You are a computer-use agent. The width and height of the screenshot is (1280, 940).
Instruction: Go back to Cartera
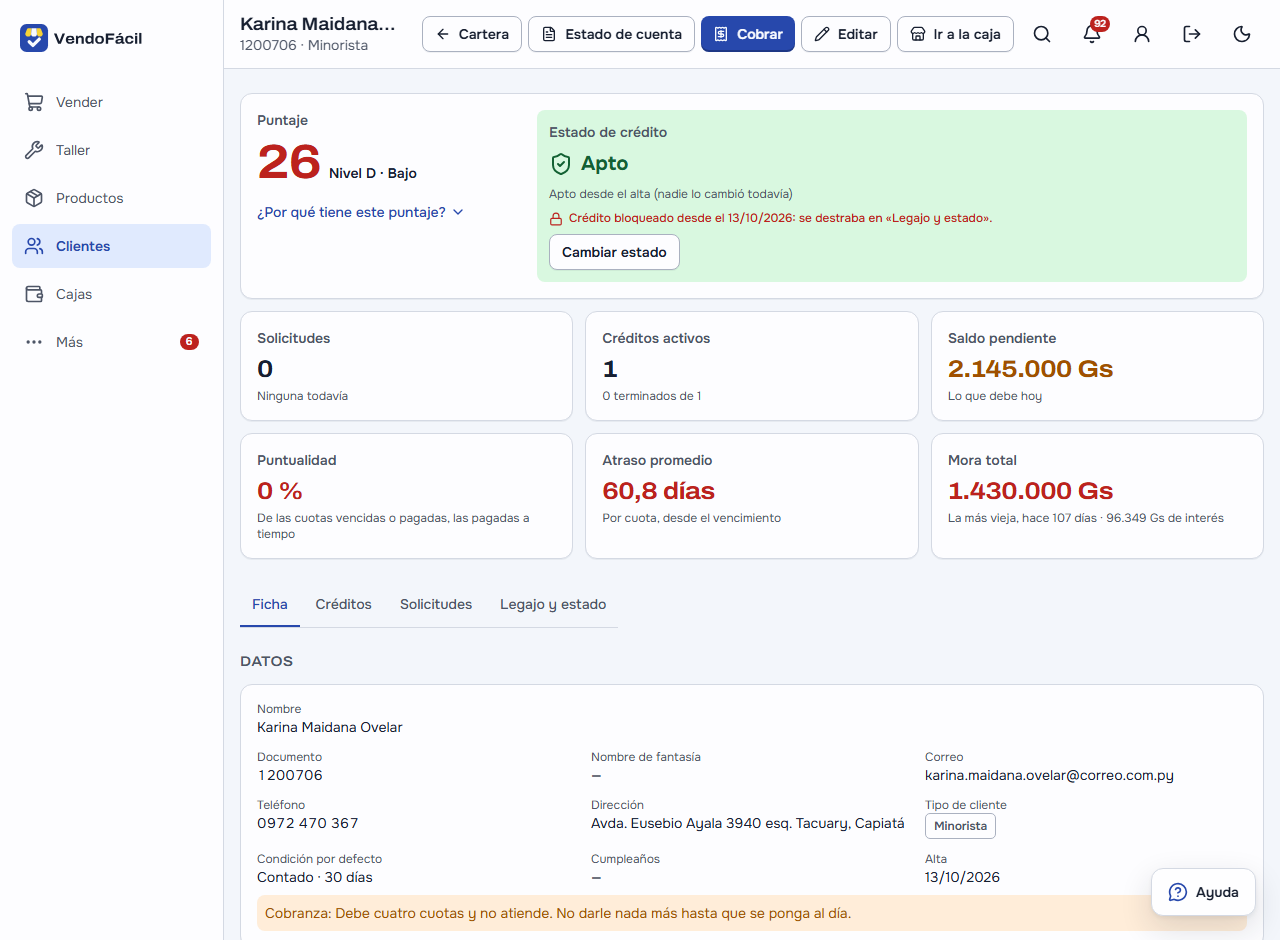pos(472,34)
